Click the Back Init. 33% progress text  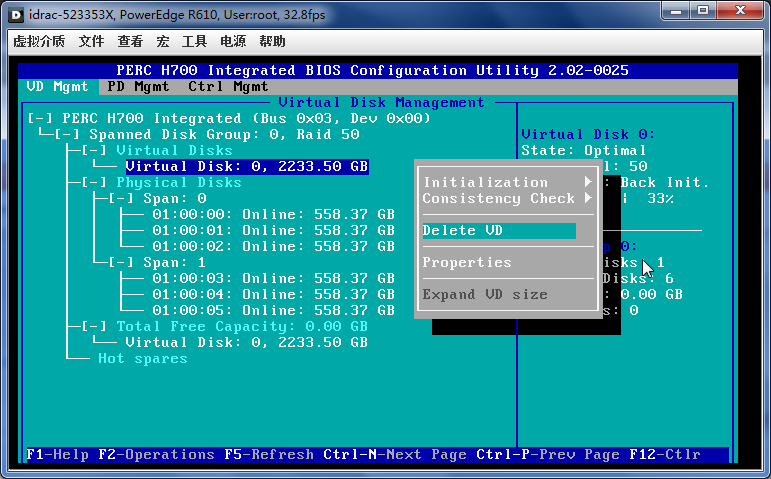[664, 190]
